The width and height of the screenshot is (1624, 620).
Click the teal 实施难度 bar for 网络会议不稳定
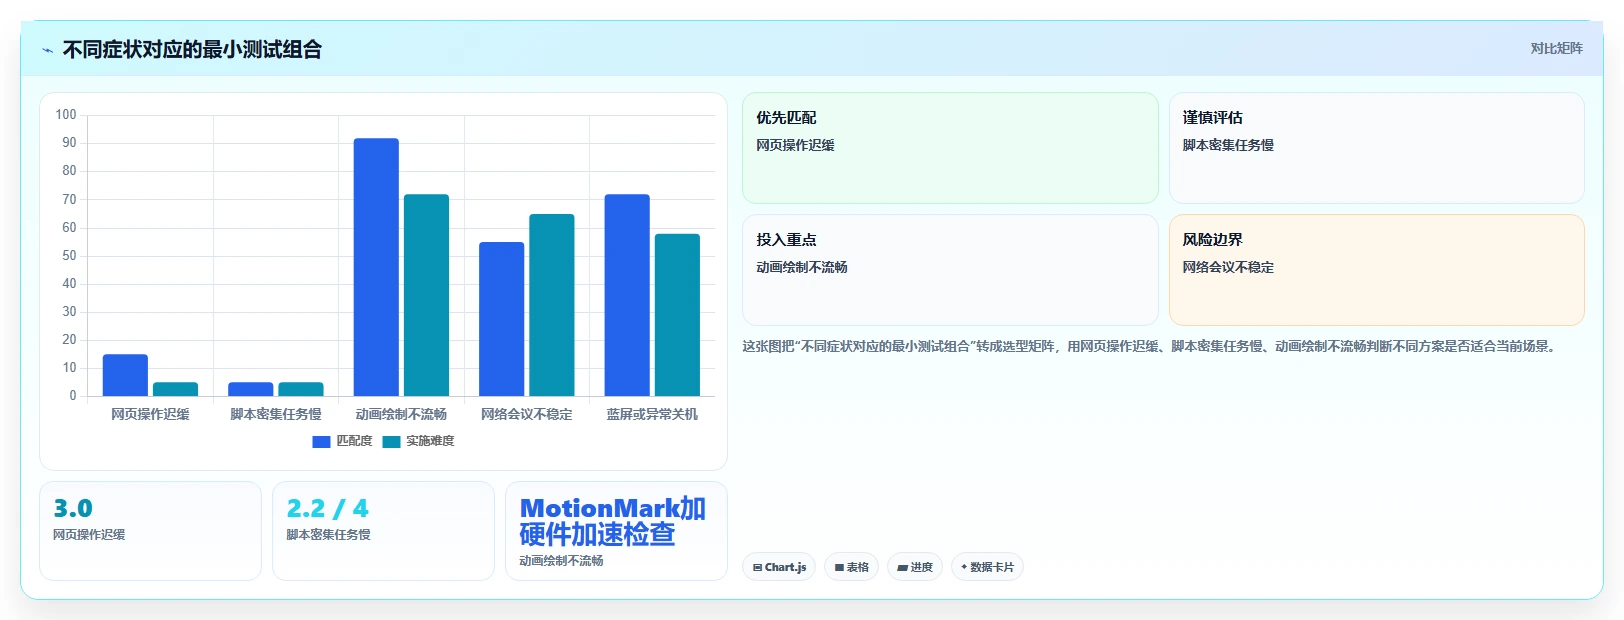pyautogui.click(x=551, y=305)
